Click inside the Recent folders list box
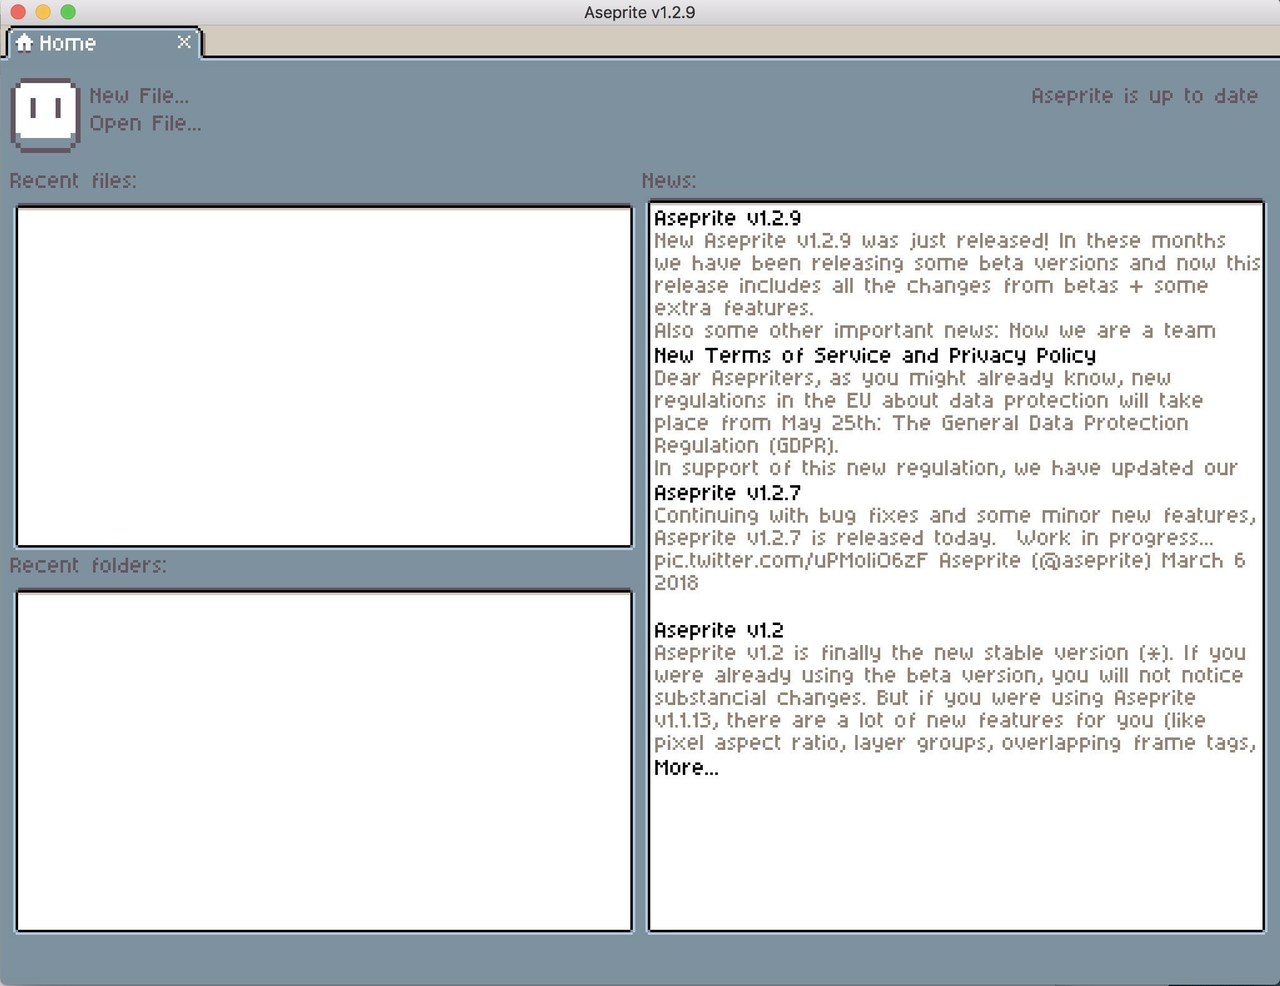Image resolution: width=1280 pixels, height=986 pixels. point(324,761)
